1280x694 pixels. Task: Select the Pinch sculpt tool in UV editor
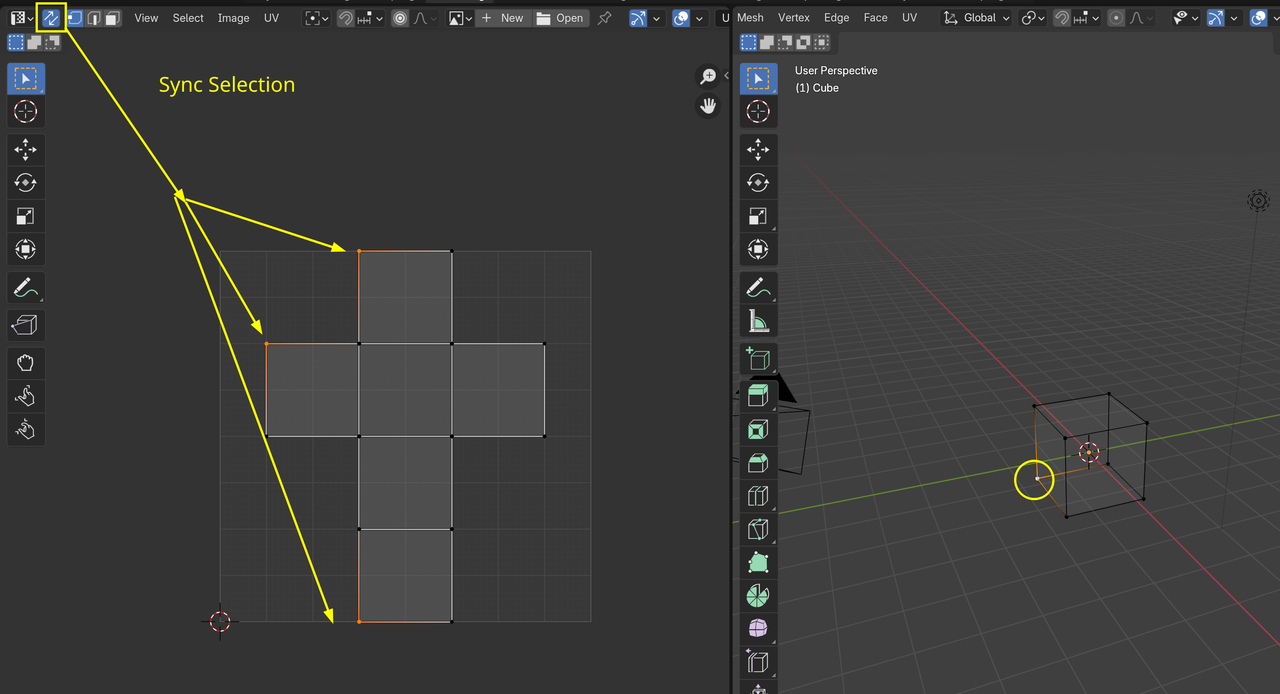pyautogui.click(x=26, y=430)
